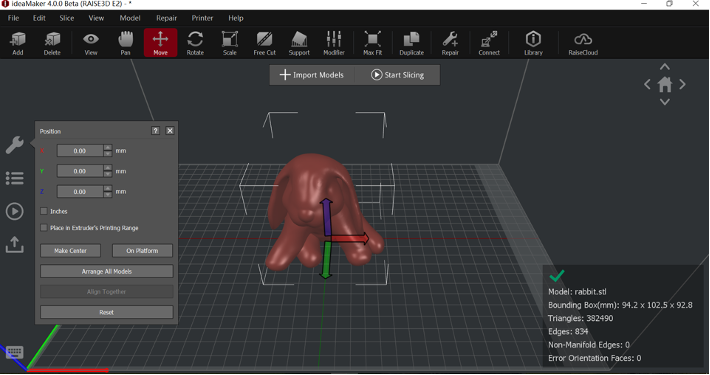Open the Repair wrench tool

(x=450, y=43)
